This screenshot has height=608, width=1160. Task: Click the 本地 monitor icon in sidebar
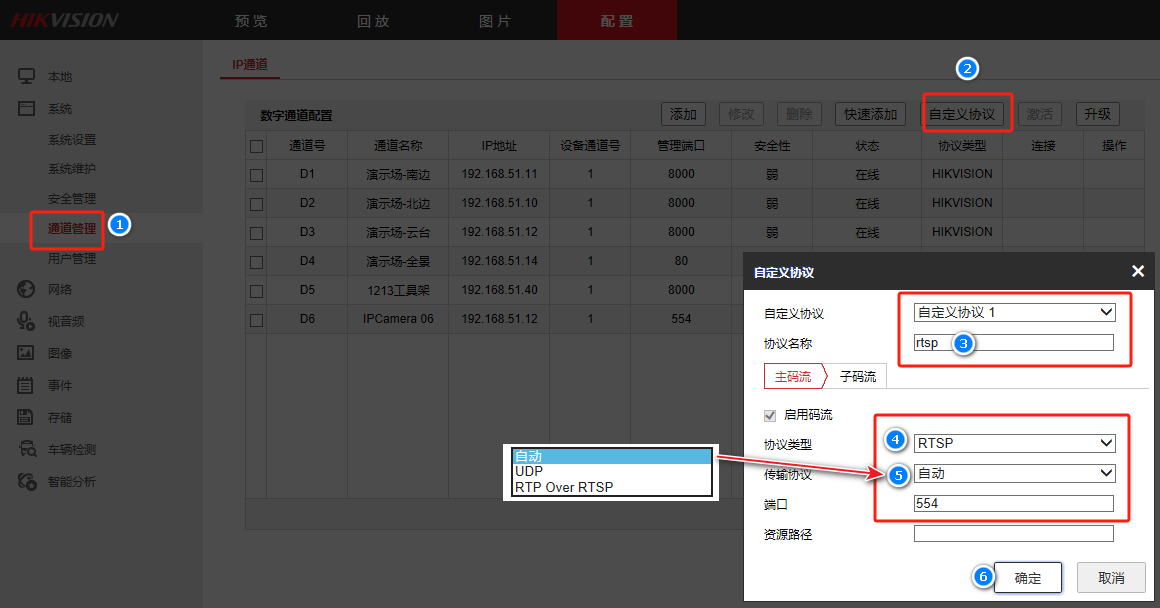[x=27, y=77]
